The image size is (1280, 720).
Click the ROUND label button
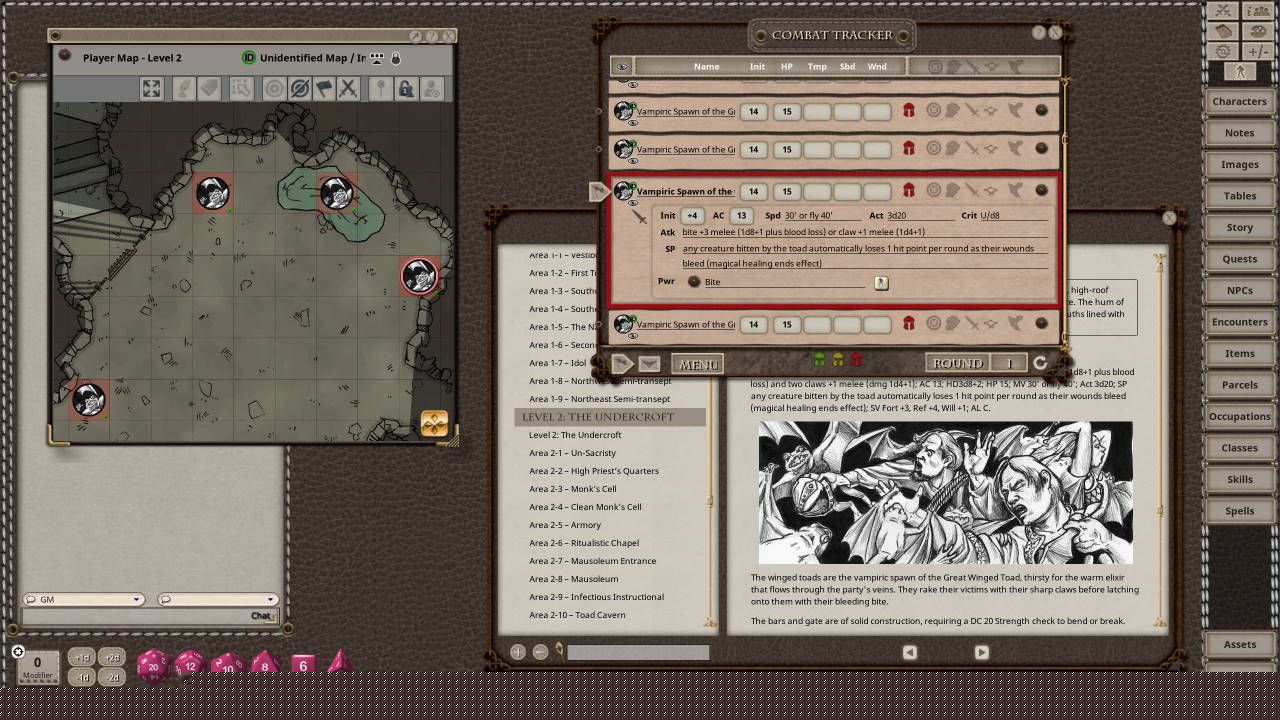click(x=957, y=363)
